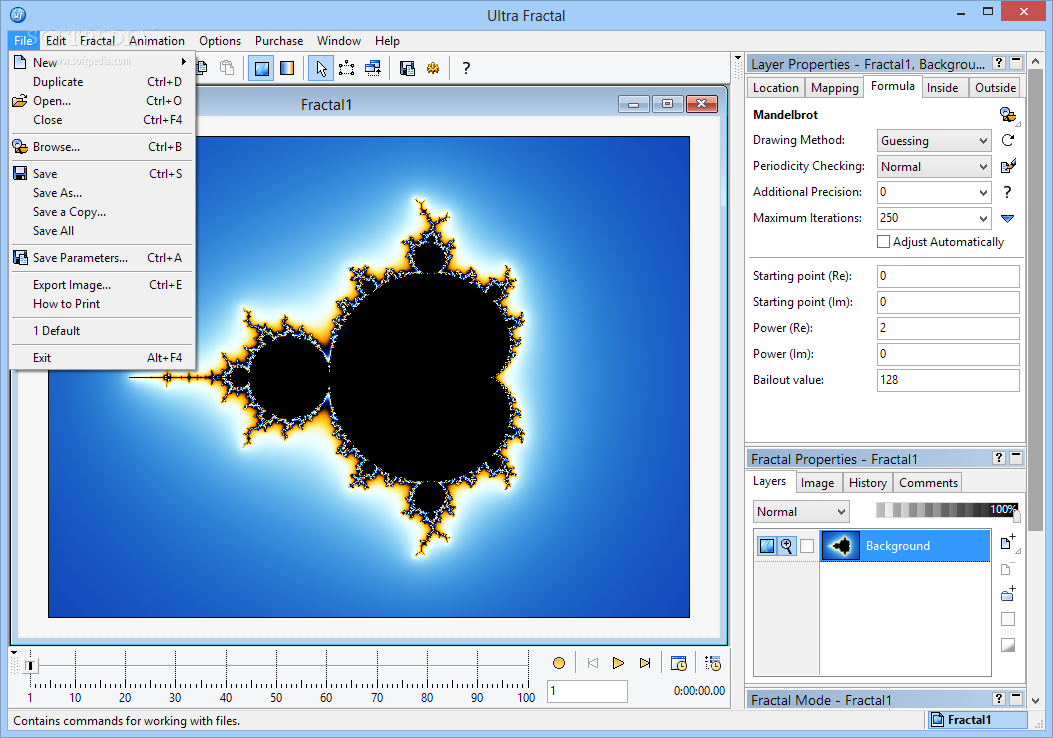Click the Copy icon in the toolbar
The image size is (1053, 738).
point(201,68)
